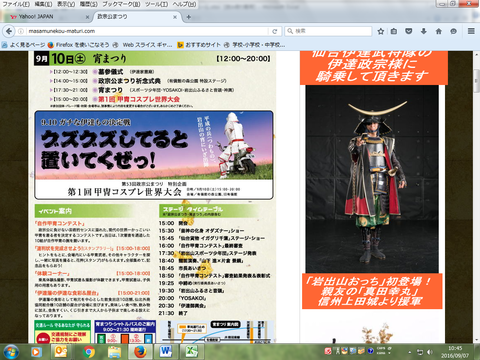Viewport: 480px width, 360px height.
Task: Click the 「自作甲冑コンテスト」 event title
Action: [60, 224]
